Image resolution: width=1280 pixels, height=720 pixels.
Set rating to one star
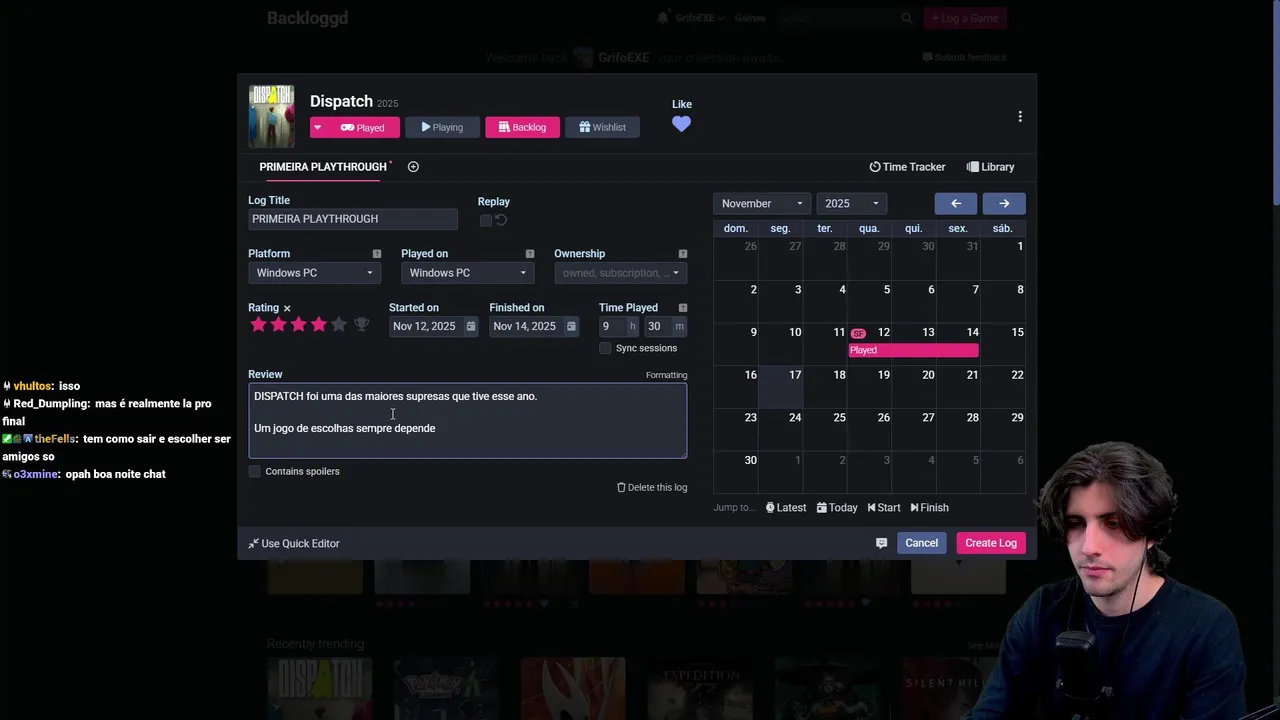point(258,325)
